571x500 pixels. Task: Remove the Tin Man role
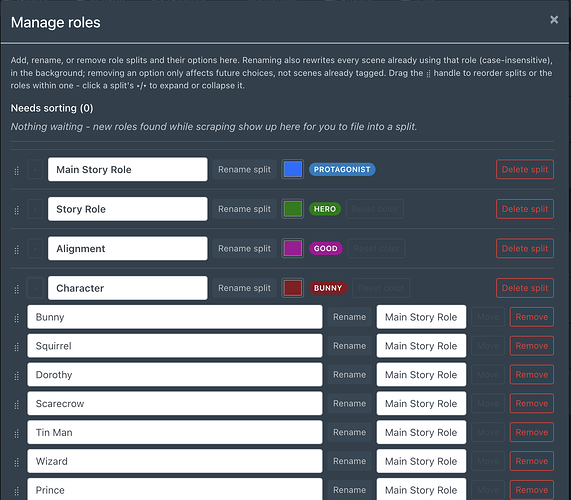(x=532, y=432)
